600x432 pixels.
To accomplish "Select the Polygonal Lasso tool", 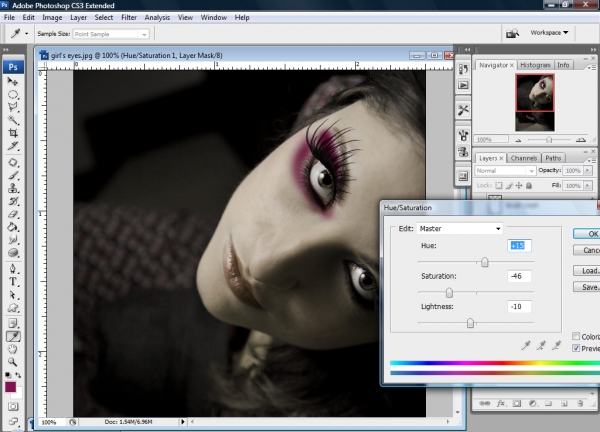I will coord(13,107).
